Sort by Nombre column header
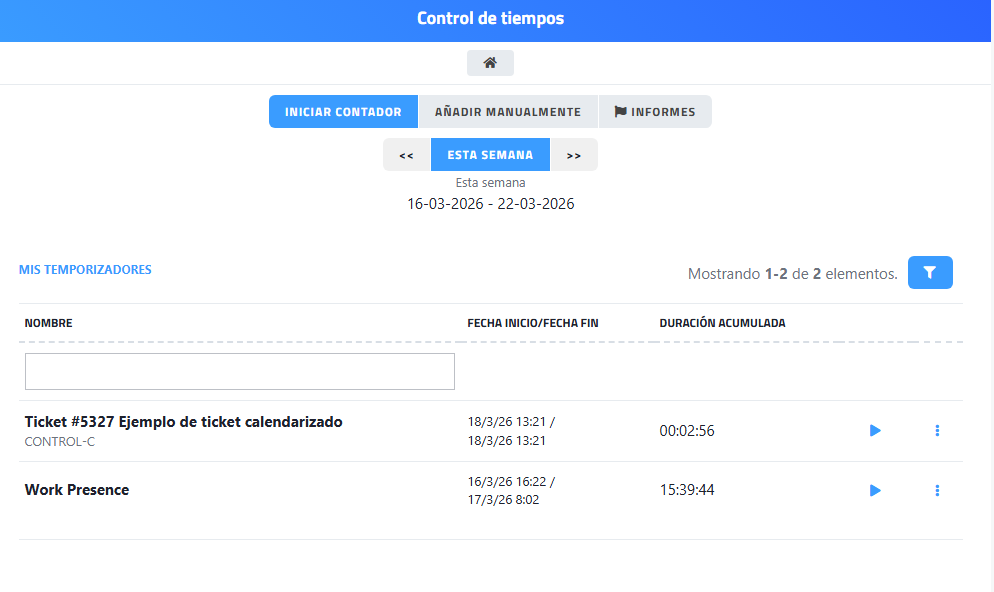Viewport: 994px width, 592px height. pyautogui.click(x=49, y=323)
